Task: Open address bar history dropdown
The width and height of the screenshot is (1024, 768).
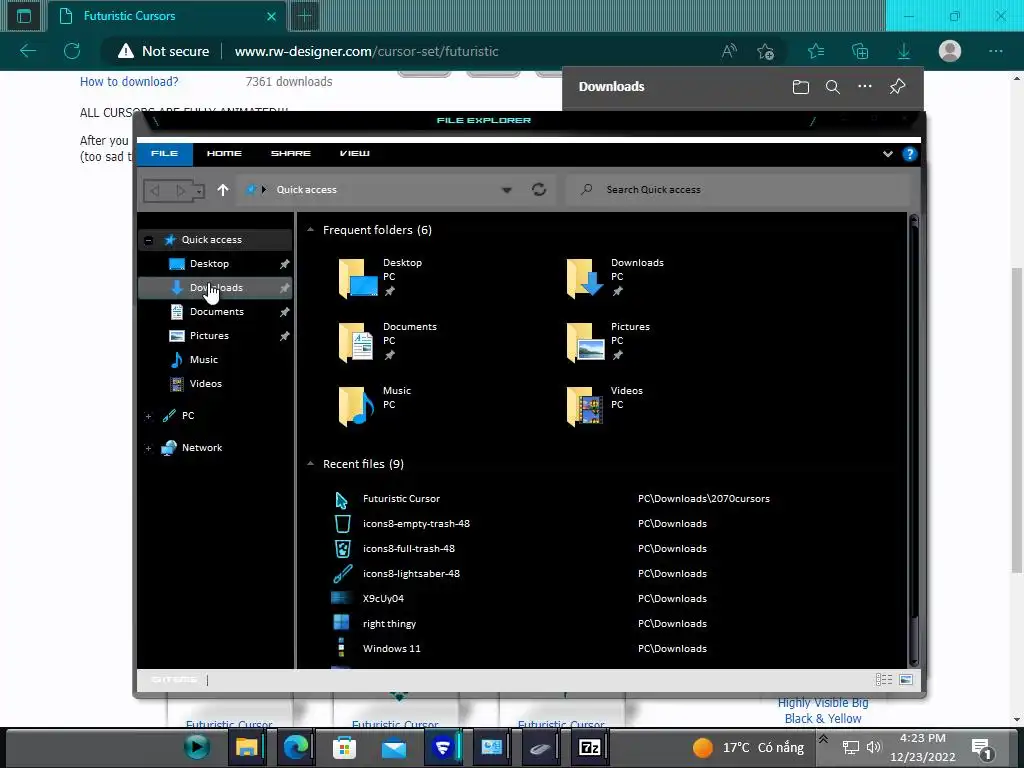Action: tap(506, 190)
